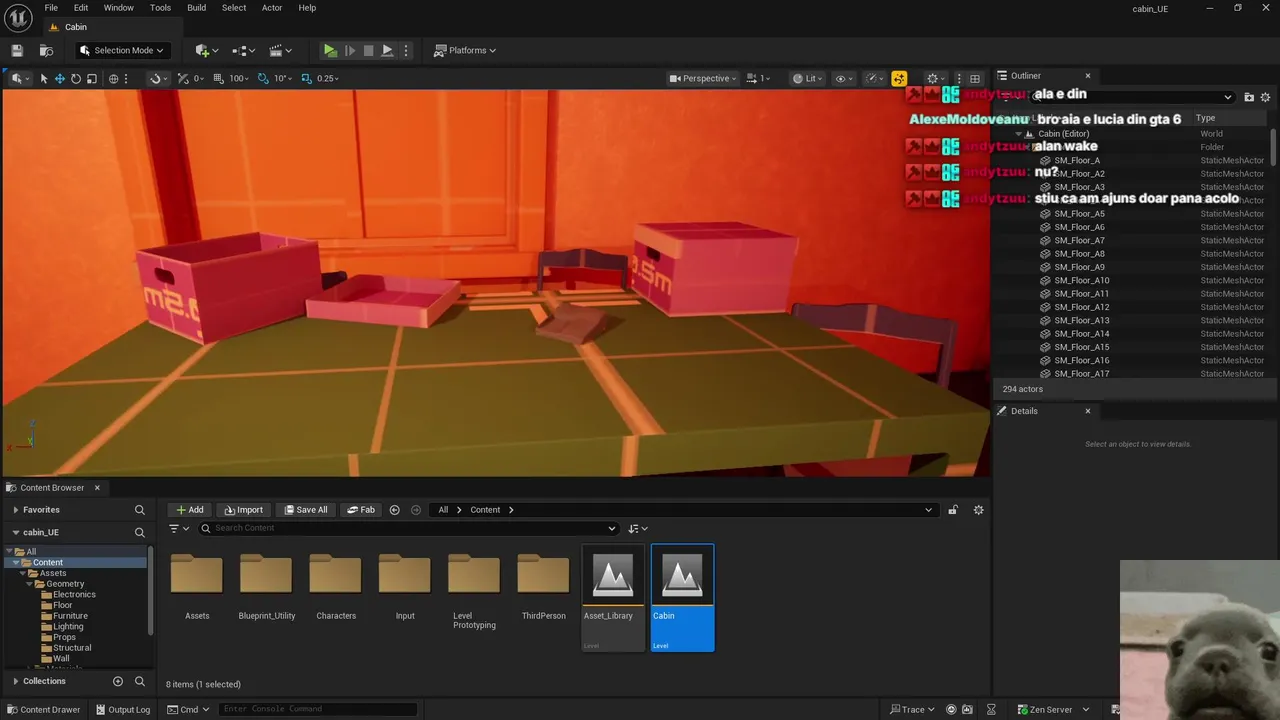Viewport: 1280px width, 720px height.
Task: Open the Content Drawer button
Action: pyautogui.click(x=43, y=710)
